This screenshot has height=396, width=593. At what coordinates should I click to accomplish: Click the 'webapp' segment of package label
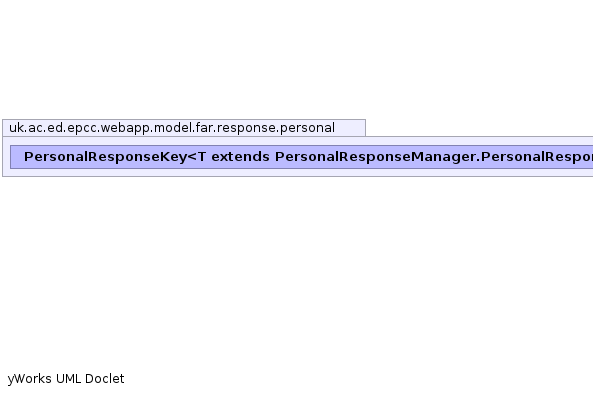(126, 128)
